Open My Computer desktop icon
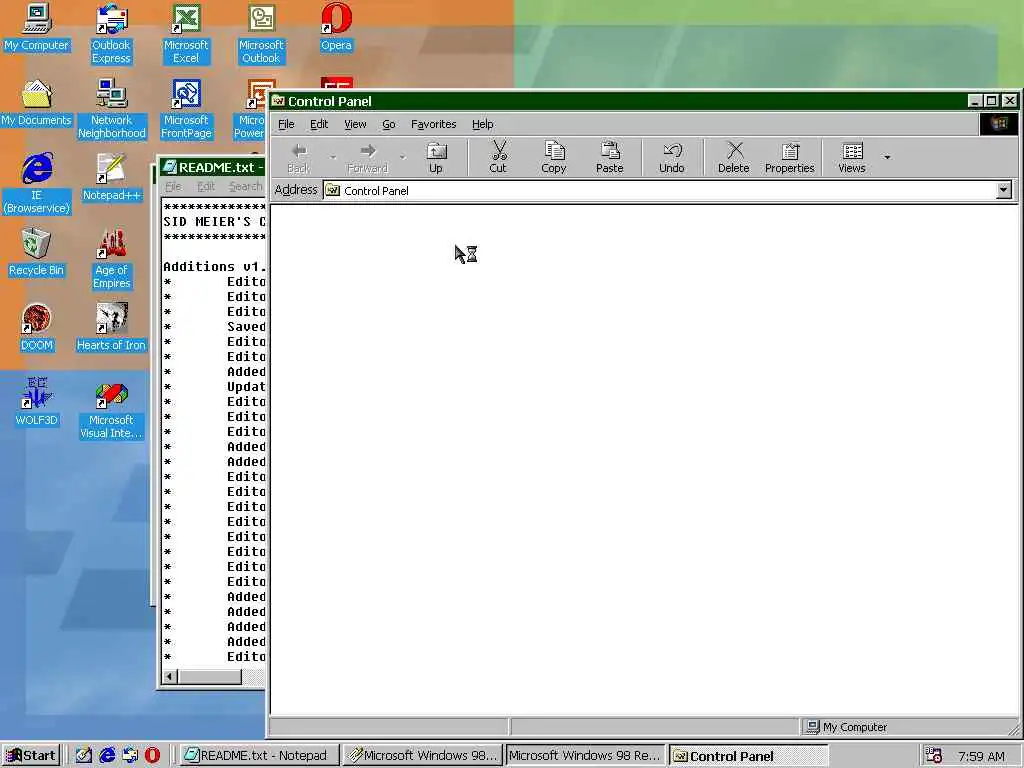This screenshot has height=768, width=1024. [x=37, y=28]
